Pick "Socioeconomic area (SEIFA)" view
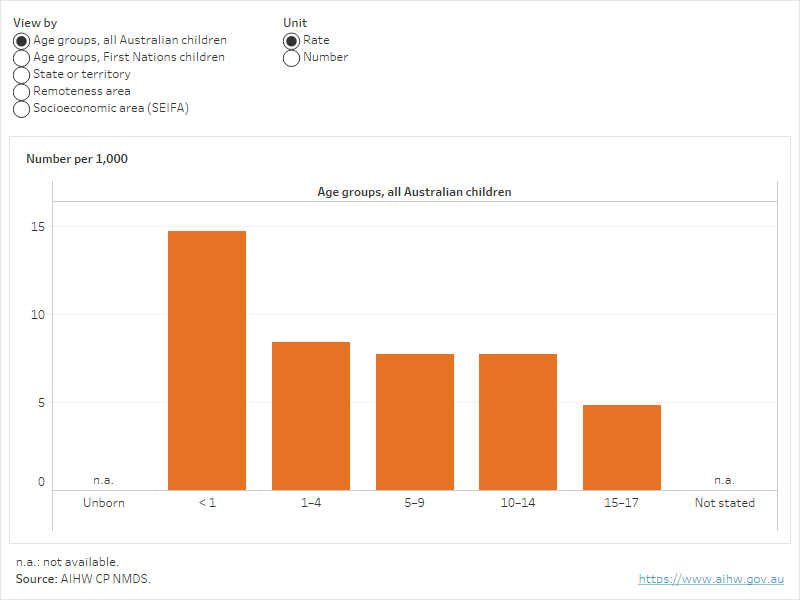This screenshot has height=600, width=800. (x=21, y=108)
